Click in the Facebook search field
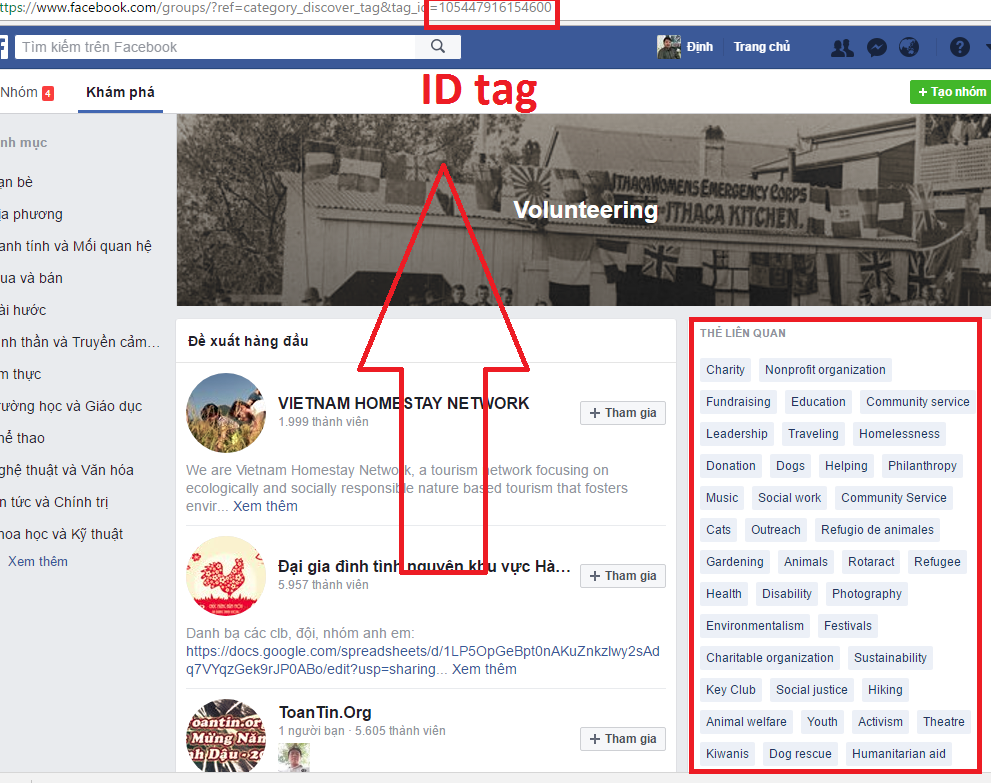This screenshot has height=783, width=991. click(215, 47)
